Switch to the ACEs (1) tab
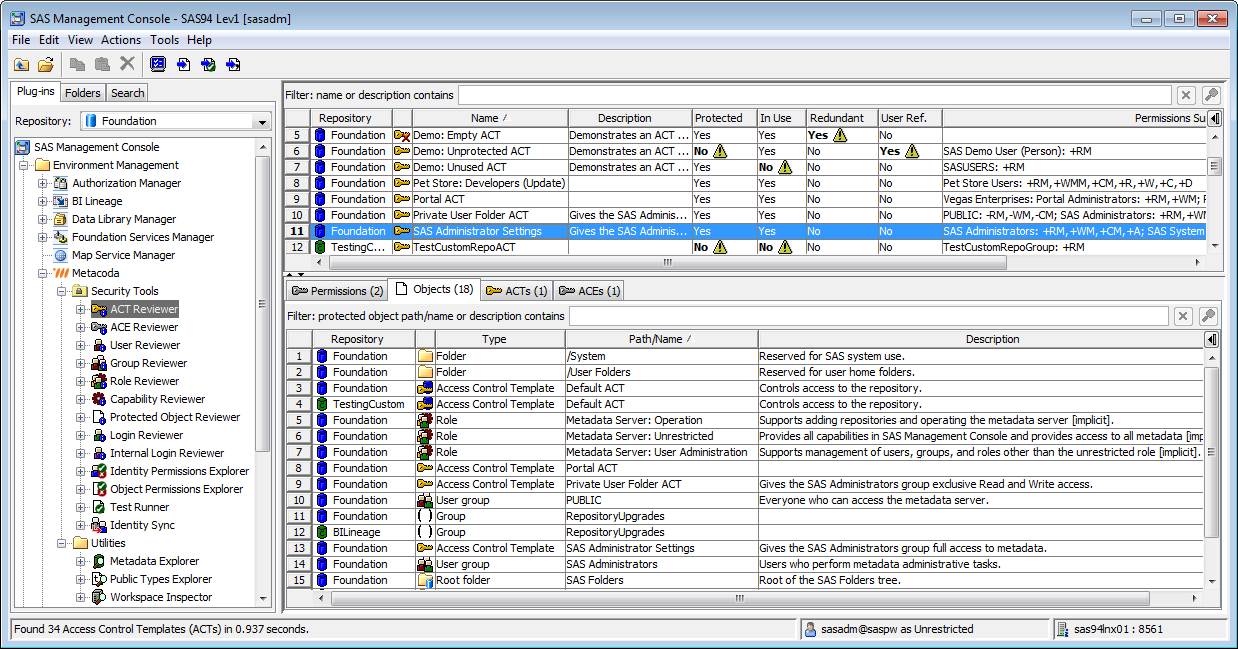 589,291
